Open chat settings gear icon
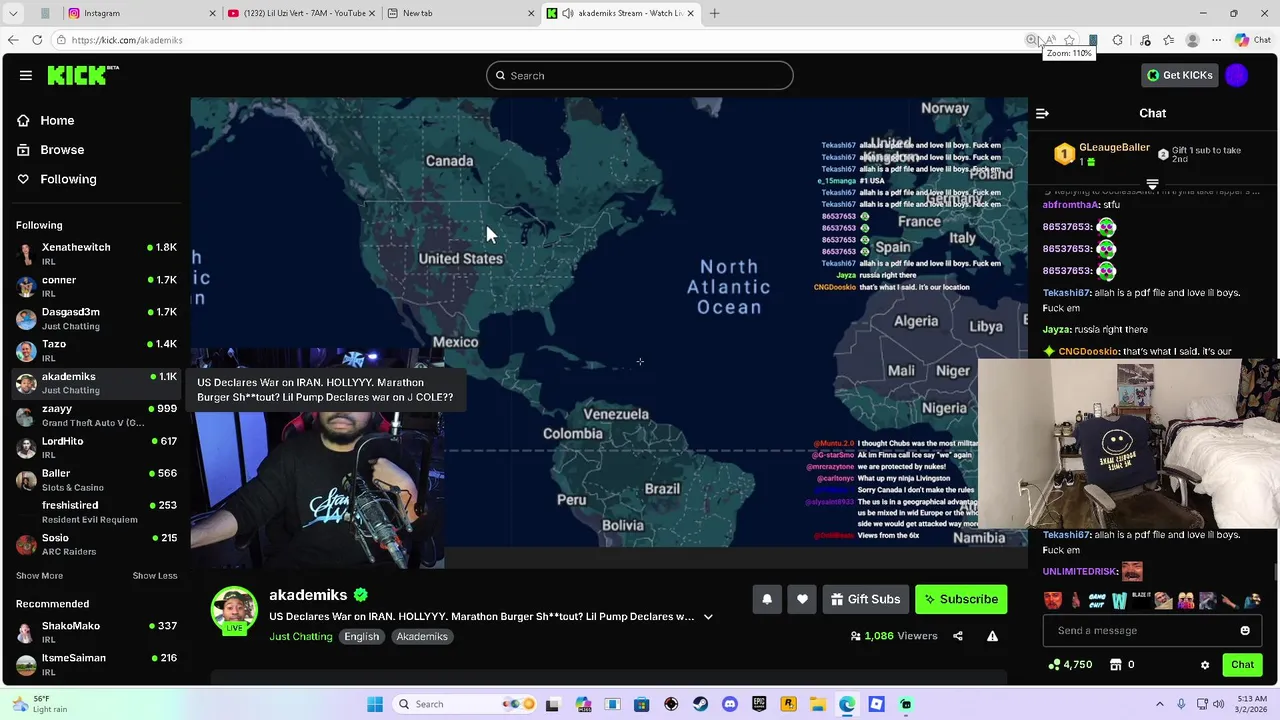The image size is (1280, 720). click(x=1205, y=665)
